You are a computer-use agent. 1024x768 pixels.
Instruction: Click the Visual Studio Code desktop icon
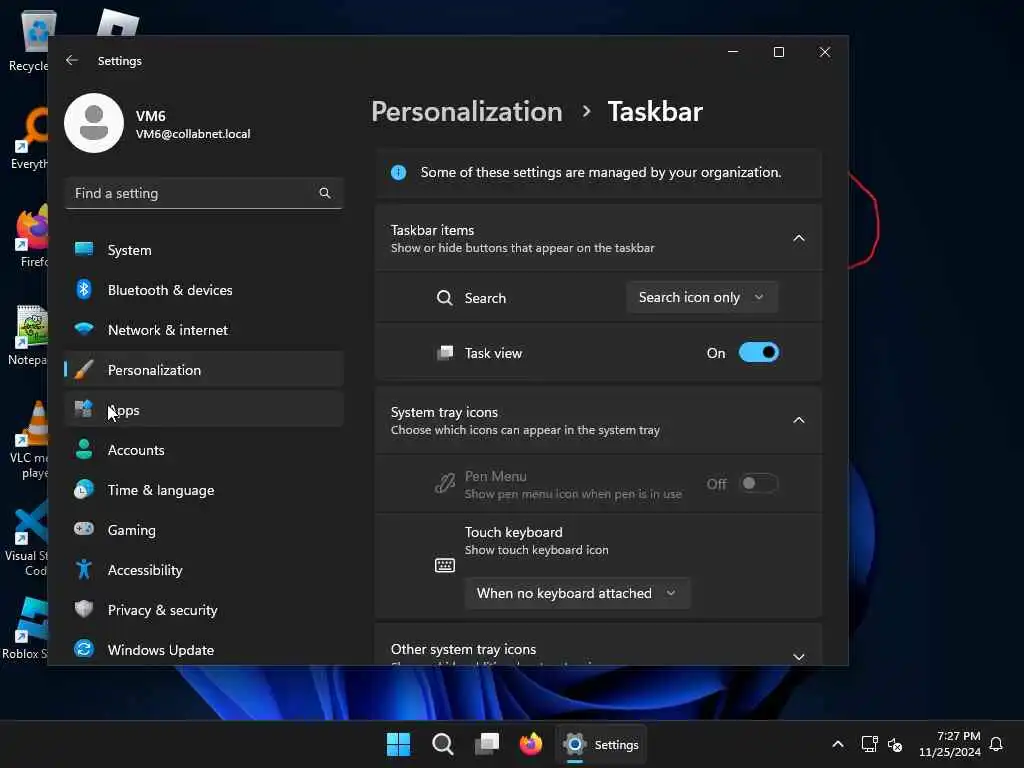pos(27,538)
